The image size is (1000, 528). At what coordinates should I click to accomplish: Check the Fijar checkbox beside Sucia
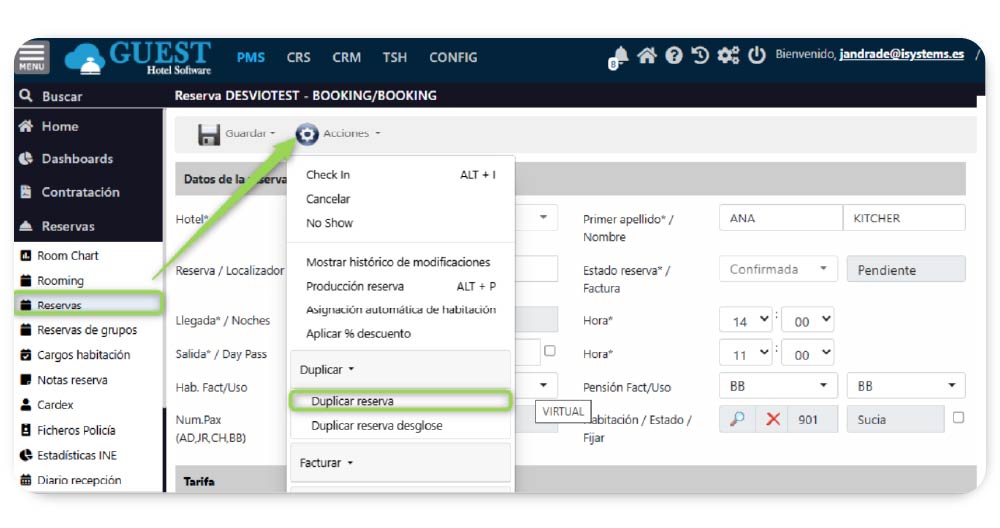click(958, 418)
